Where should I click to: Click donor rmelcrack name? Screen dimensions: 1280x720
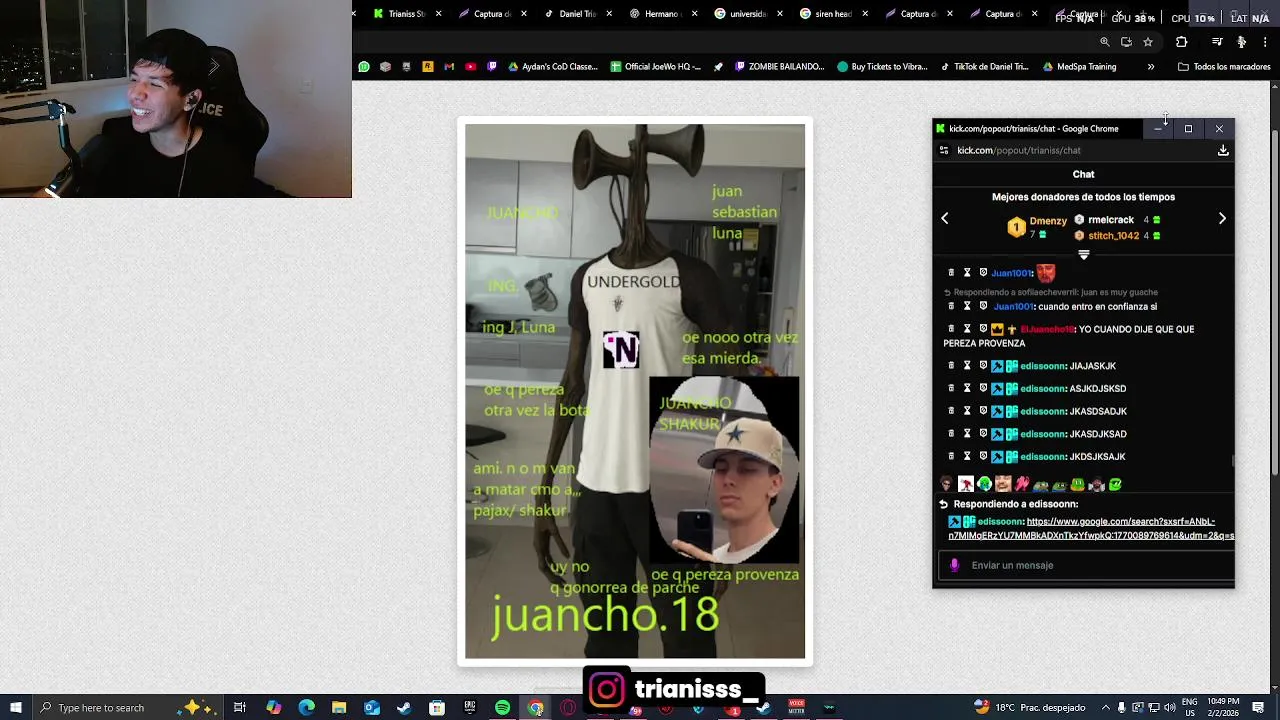(x=1111, y=220)
